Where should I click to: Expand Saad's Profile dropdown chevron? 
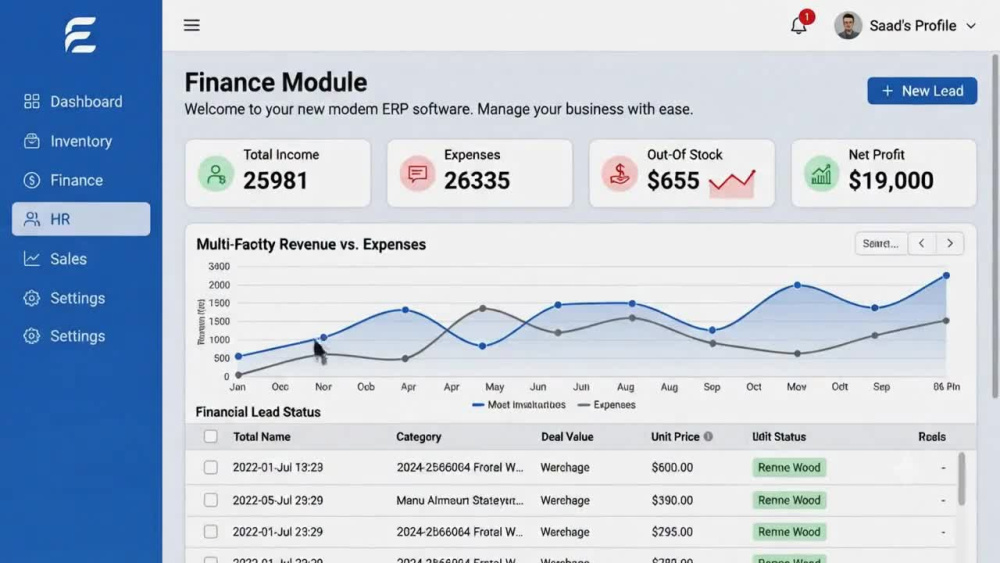pyautogui.click(x=971, y=26)
